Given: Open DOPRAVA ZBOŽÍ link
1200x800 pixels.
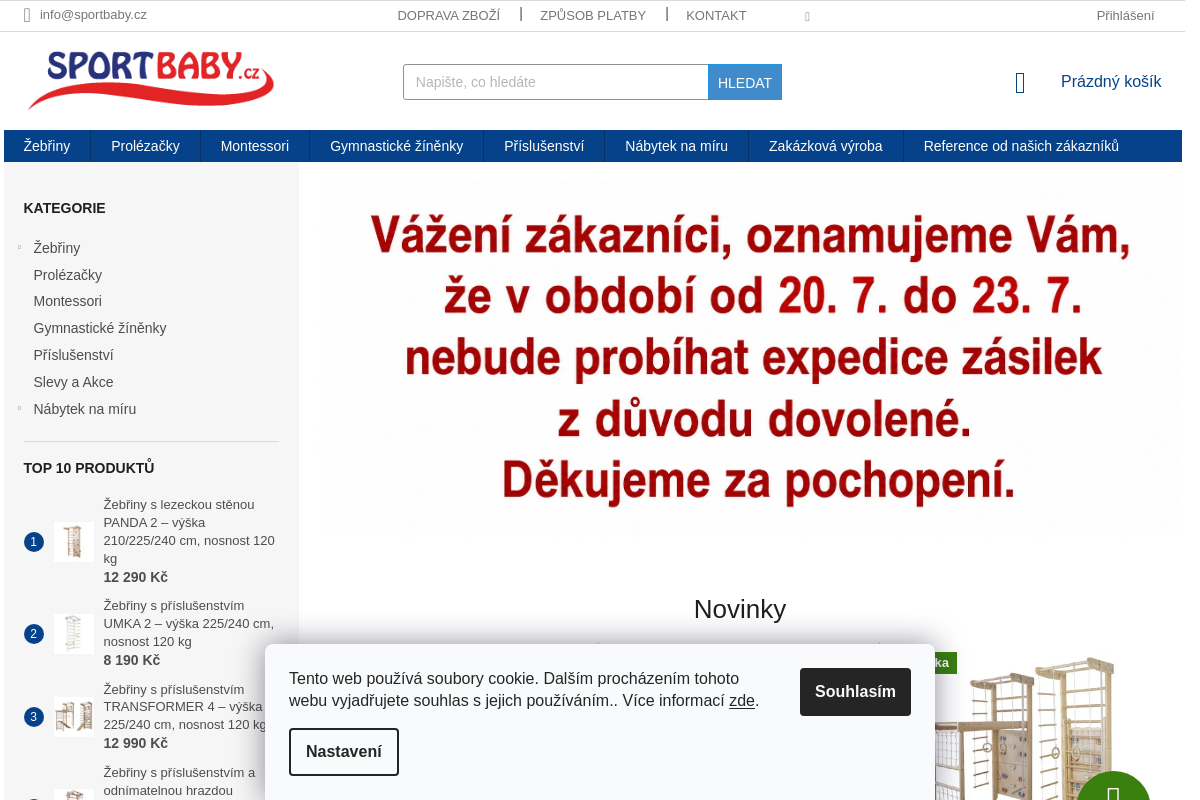Looking at the screenshot, I should pos(449,16).
